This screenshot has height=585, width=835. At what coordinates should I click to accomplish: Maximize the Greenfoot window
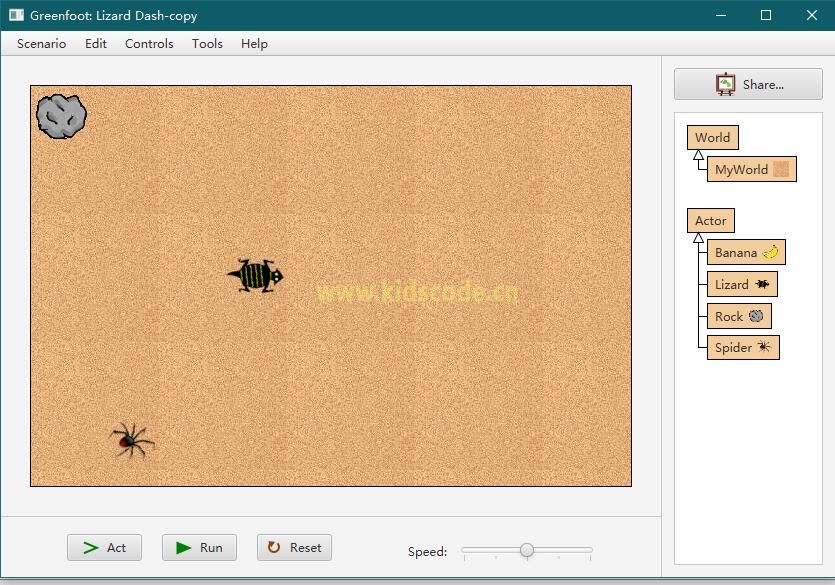pos(766,15)
